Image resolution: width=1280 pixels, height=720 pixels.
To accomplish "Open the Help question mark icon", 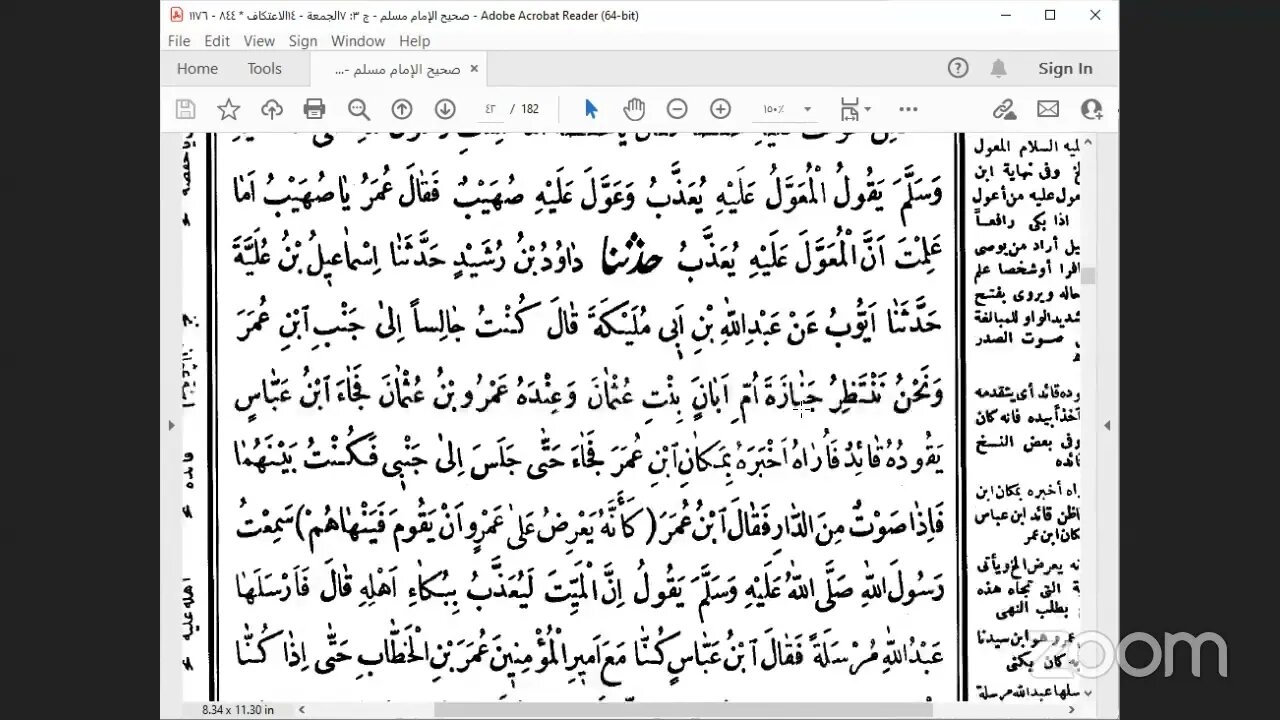I will coord(958,68).
